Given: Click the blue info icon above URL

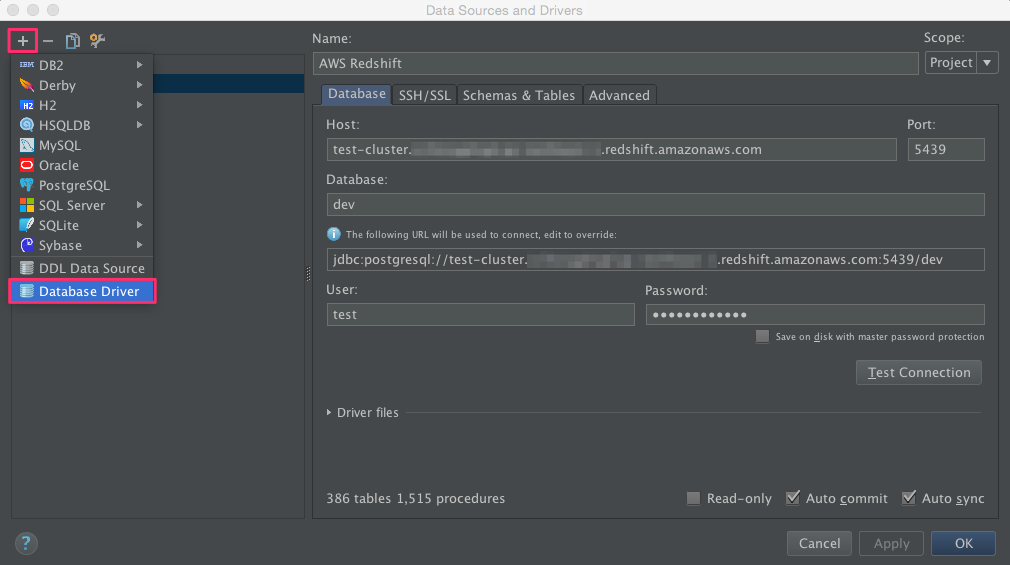Looking at the screenshot, I should tap(334, 234).
